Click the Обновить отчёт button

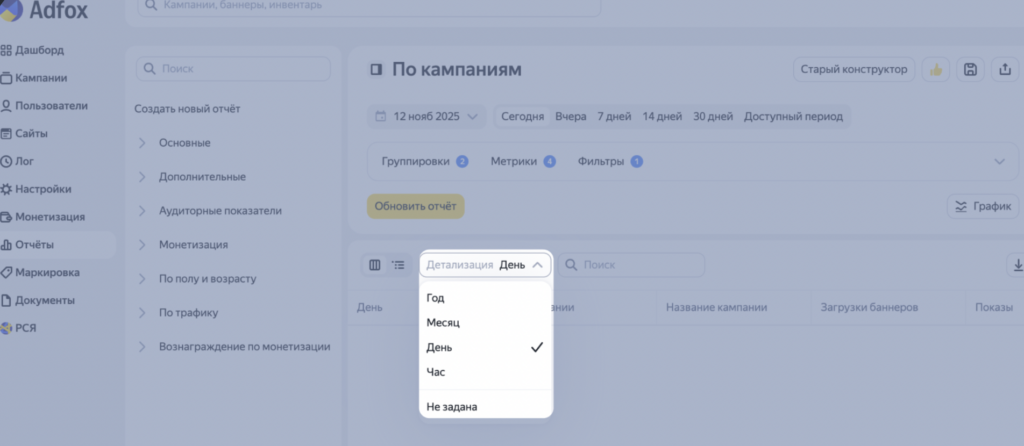(x=415, y=206)
